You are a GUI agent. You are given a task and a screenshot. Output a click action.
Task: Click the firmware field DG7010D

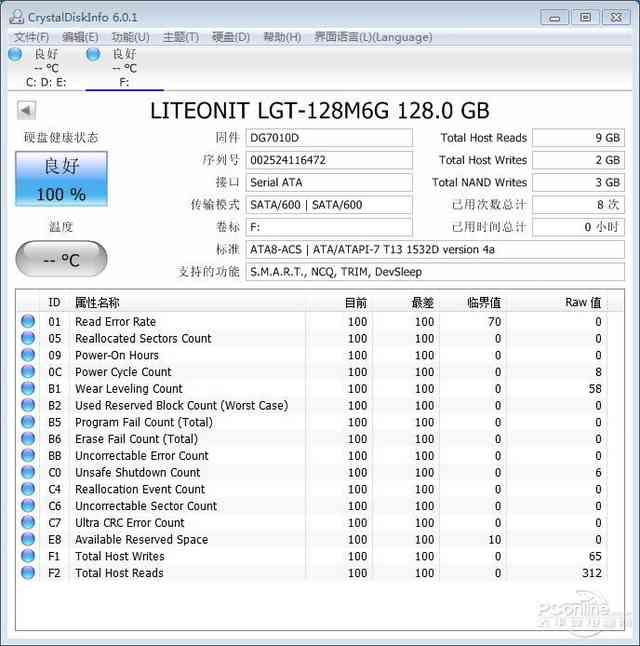329,138
